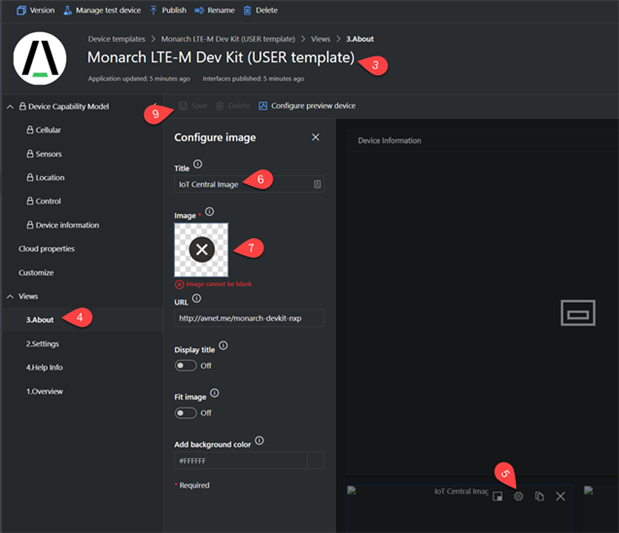Go to Device templates breadcrumb
The width and height of the screenshot is (619, 533).
point(116,39)
